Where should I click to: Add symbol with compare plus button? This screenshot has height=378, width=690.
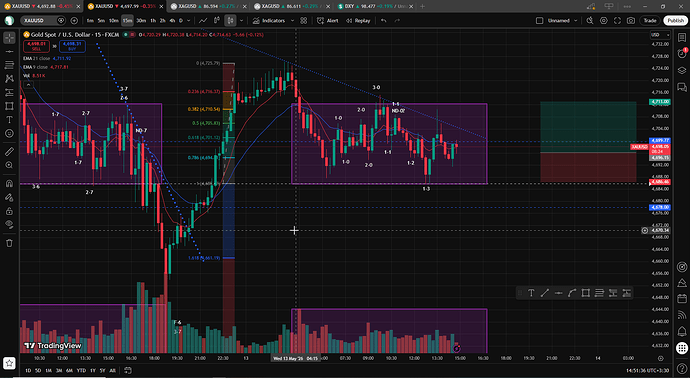click(74, 21)
